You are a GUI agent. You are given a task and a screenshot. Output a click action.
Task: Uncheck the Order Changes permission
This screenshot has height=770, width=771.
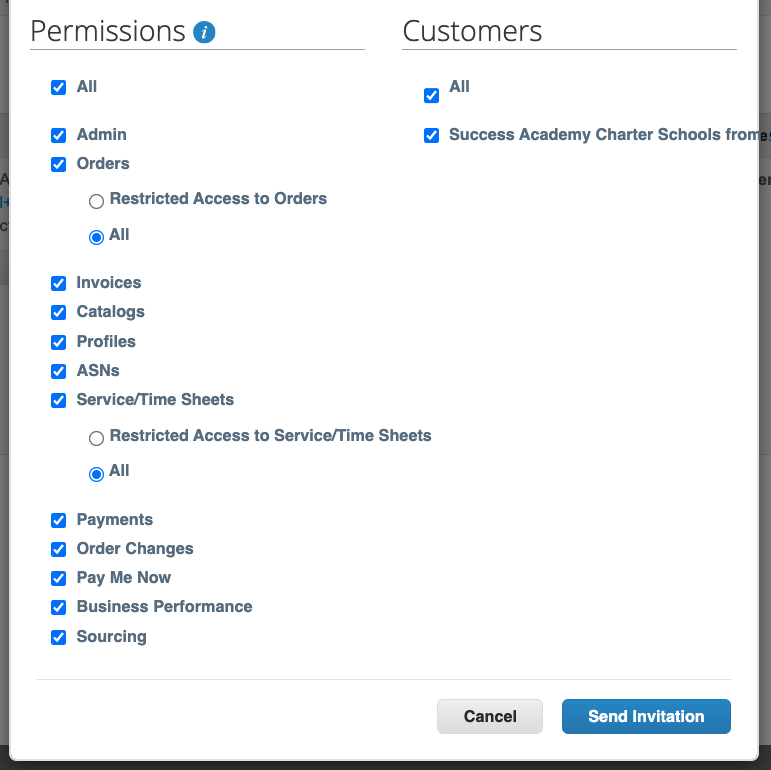pos(59,549)
